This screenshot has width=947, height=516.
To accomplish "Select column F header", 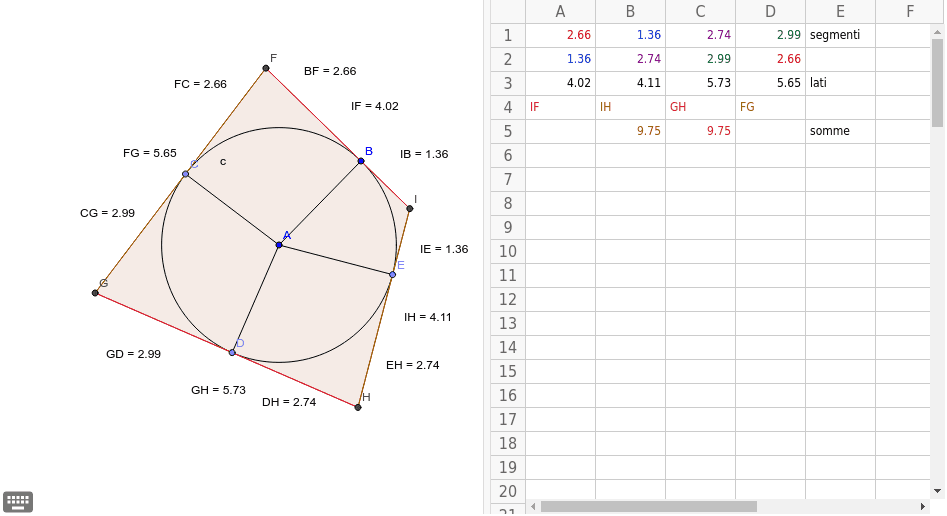I will (x=910, y=11).
